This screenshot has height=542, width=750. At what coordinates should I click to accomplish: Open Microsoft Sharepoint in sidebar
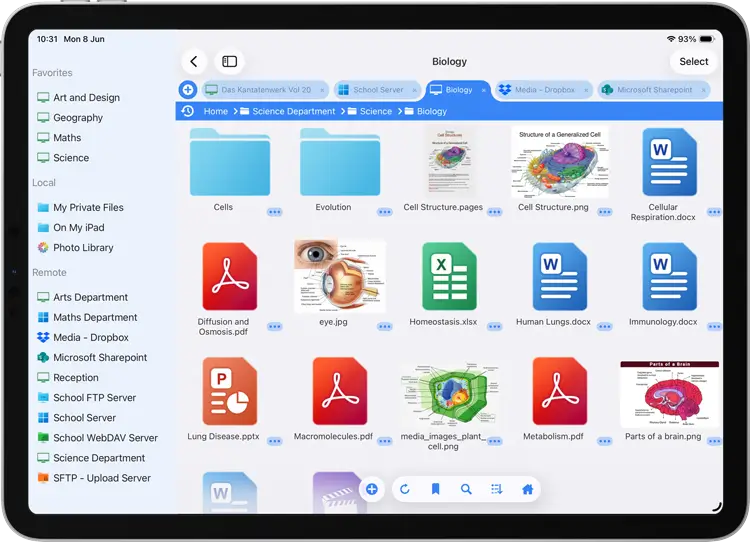[92, 358]
